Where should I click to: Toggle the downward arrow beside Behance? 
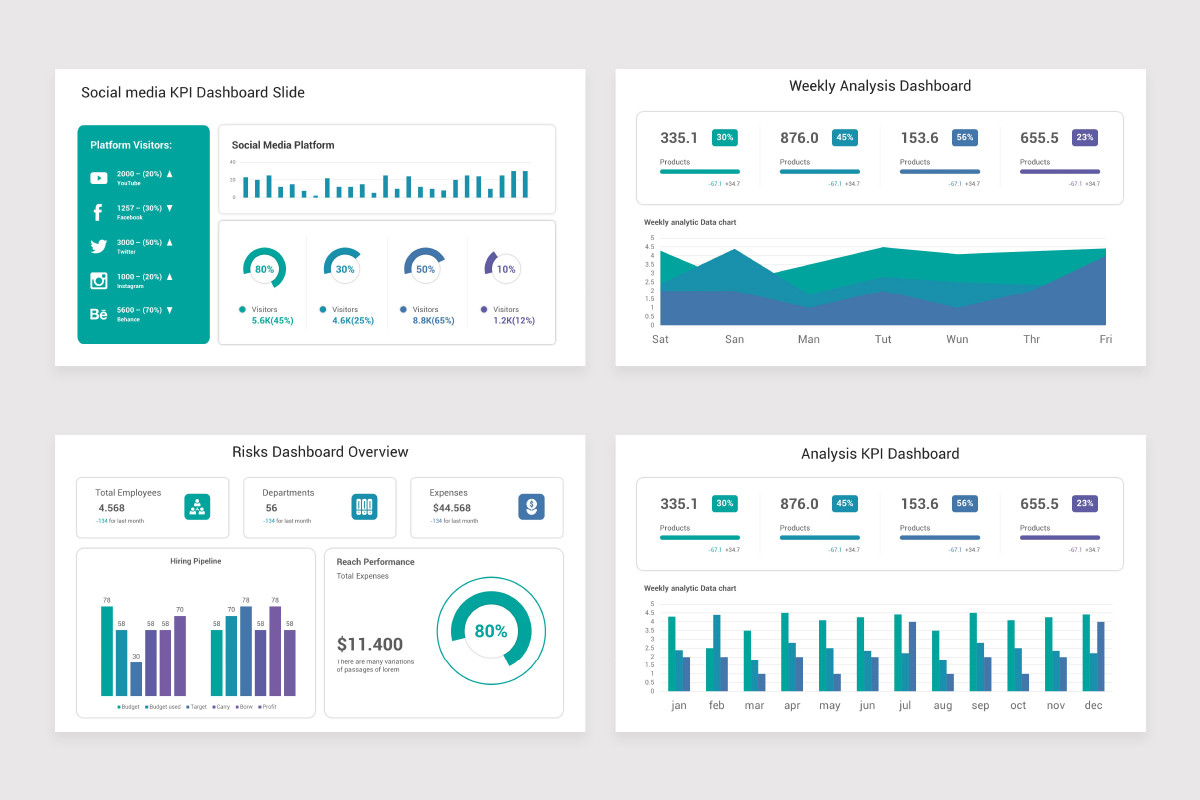pos(170,311)
